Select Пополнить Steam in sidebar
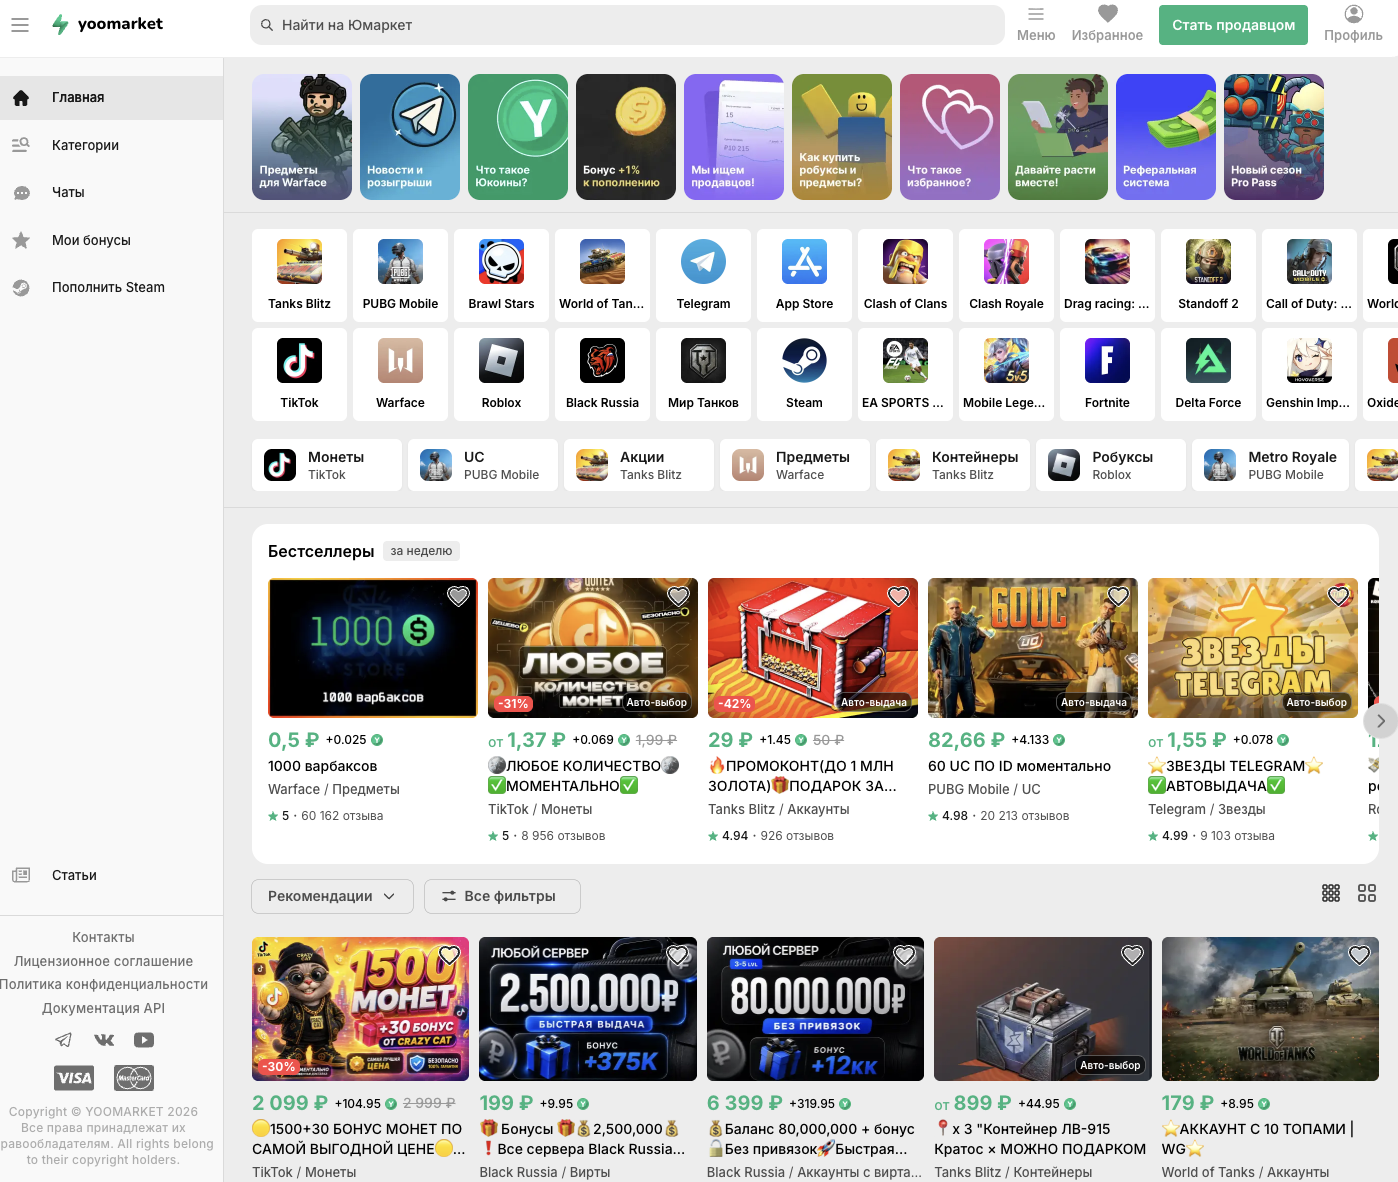1398x1182 pixels. (x=111, y=287)
